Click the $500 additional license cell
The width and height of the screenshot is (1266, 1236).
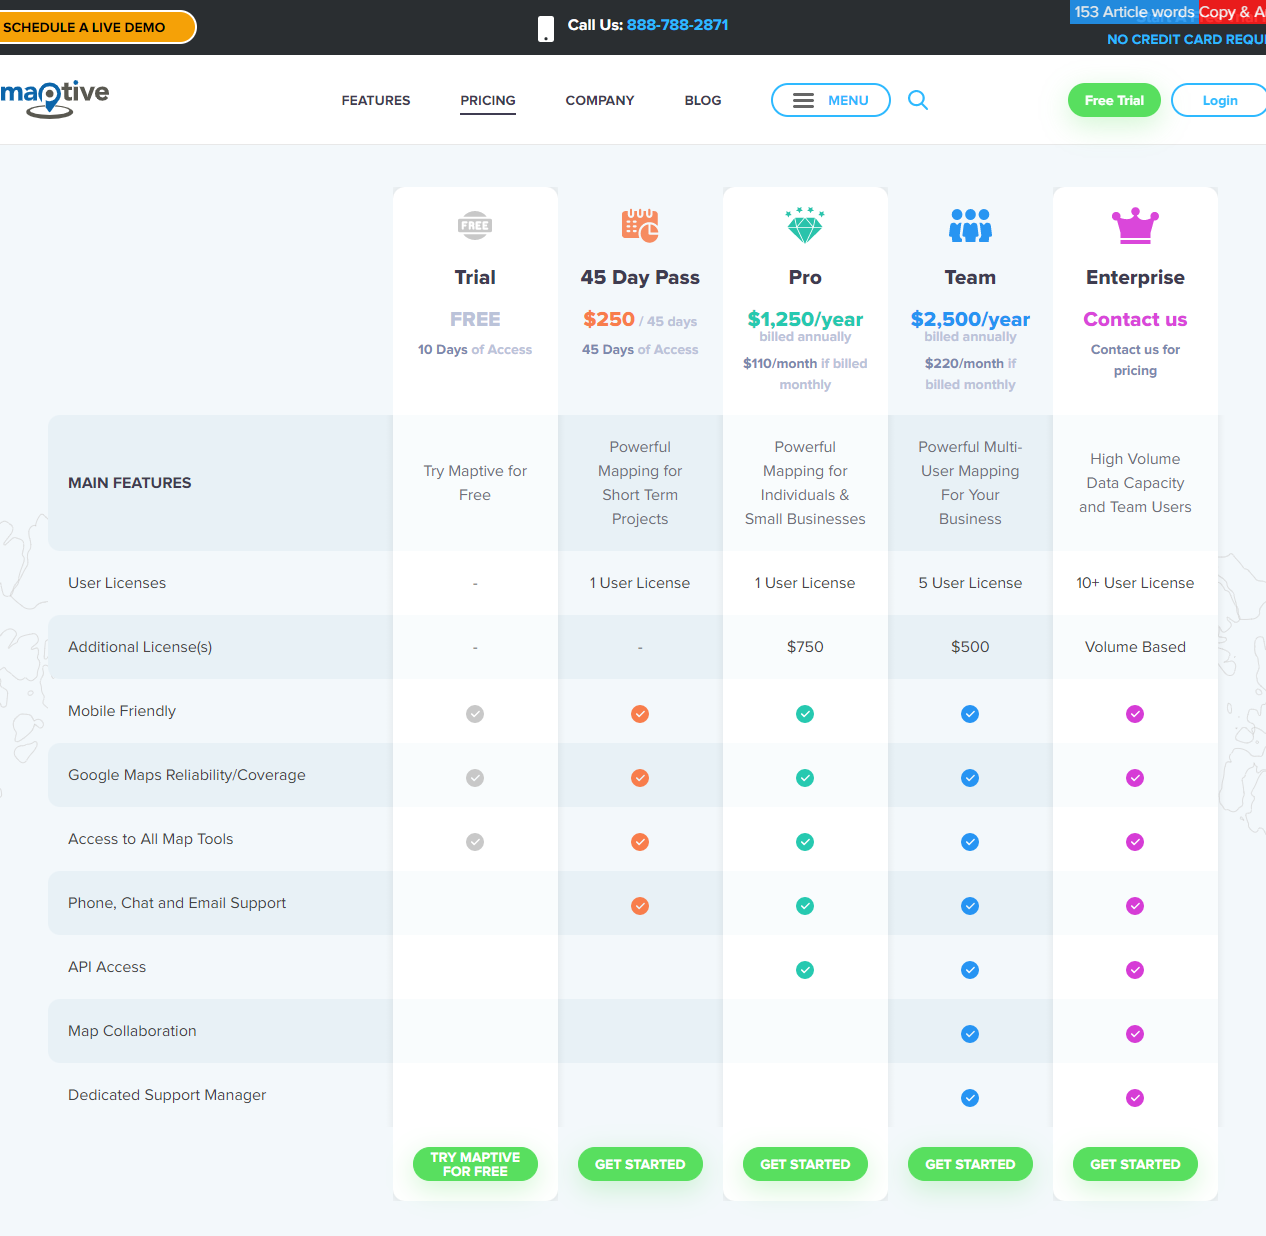coord(970,647)
